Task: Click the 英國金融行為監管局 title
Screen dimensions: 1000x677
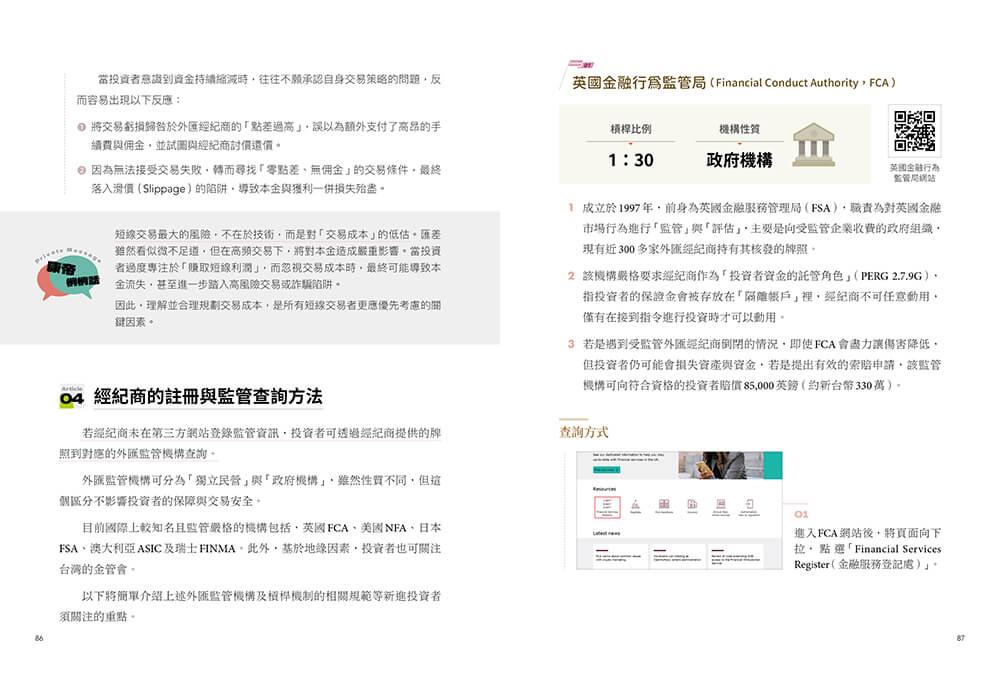Action: coord(639,83)
